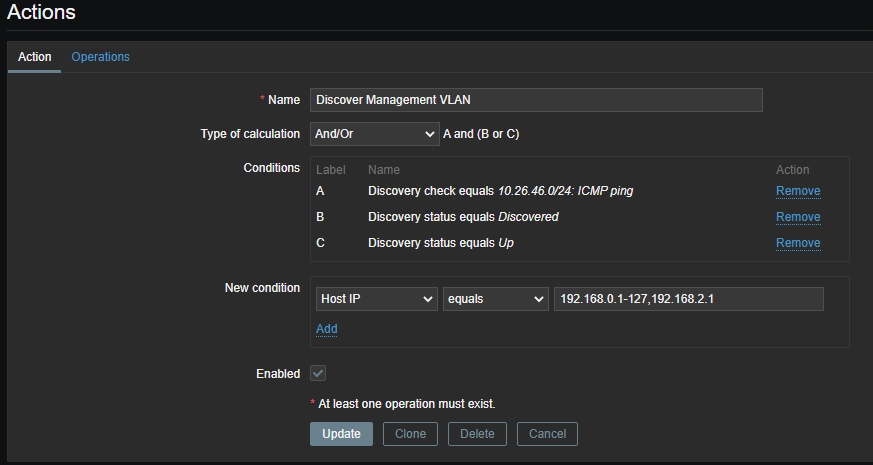Select the Action tab

[x=34, y=57]
